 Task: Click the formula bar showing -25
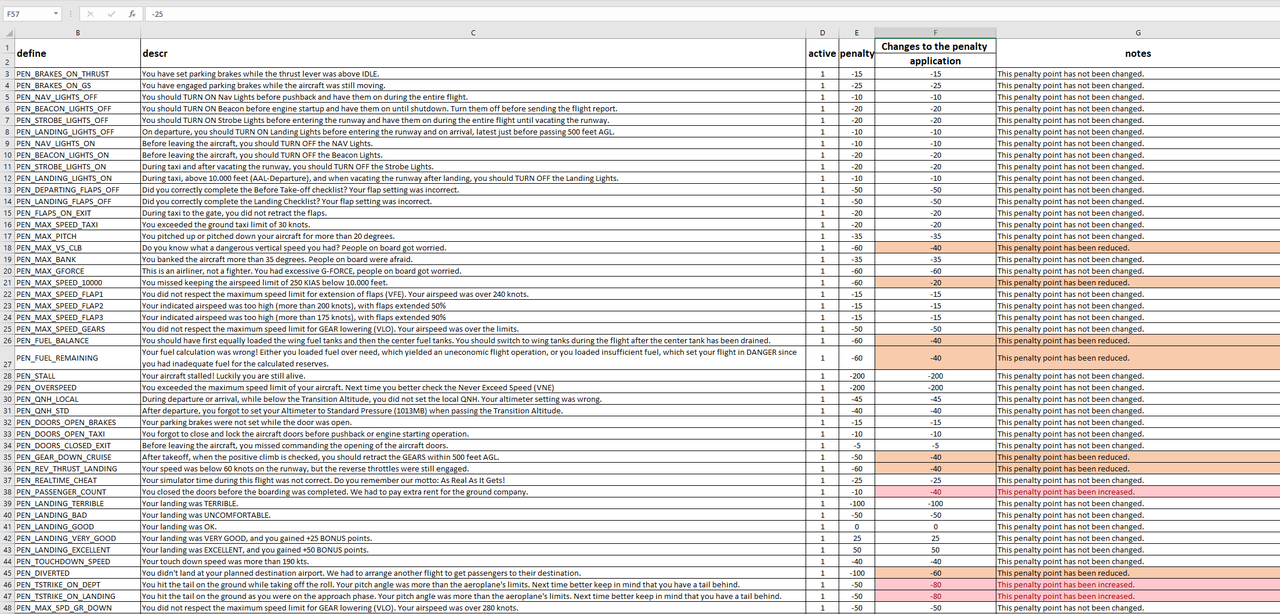[710, 15]
